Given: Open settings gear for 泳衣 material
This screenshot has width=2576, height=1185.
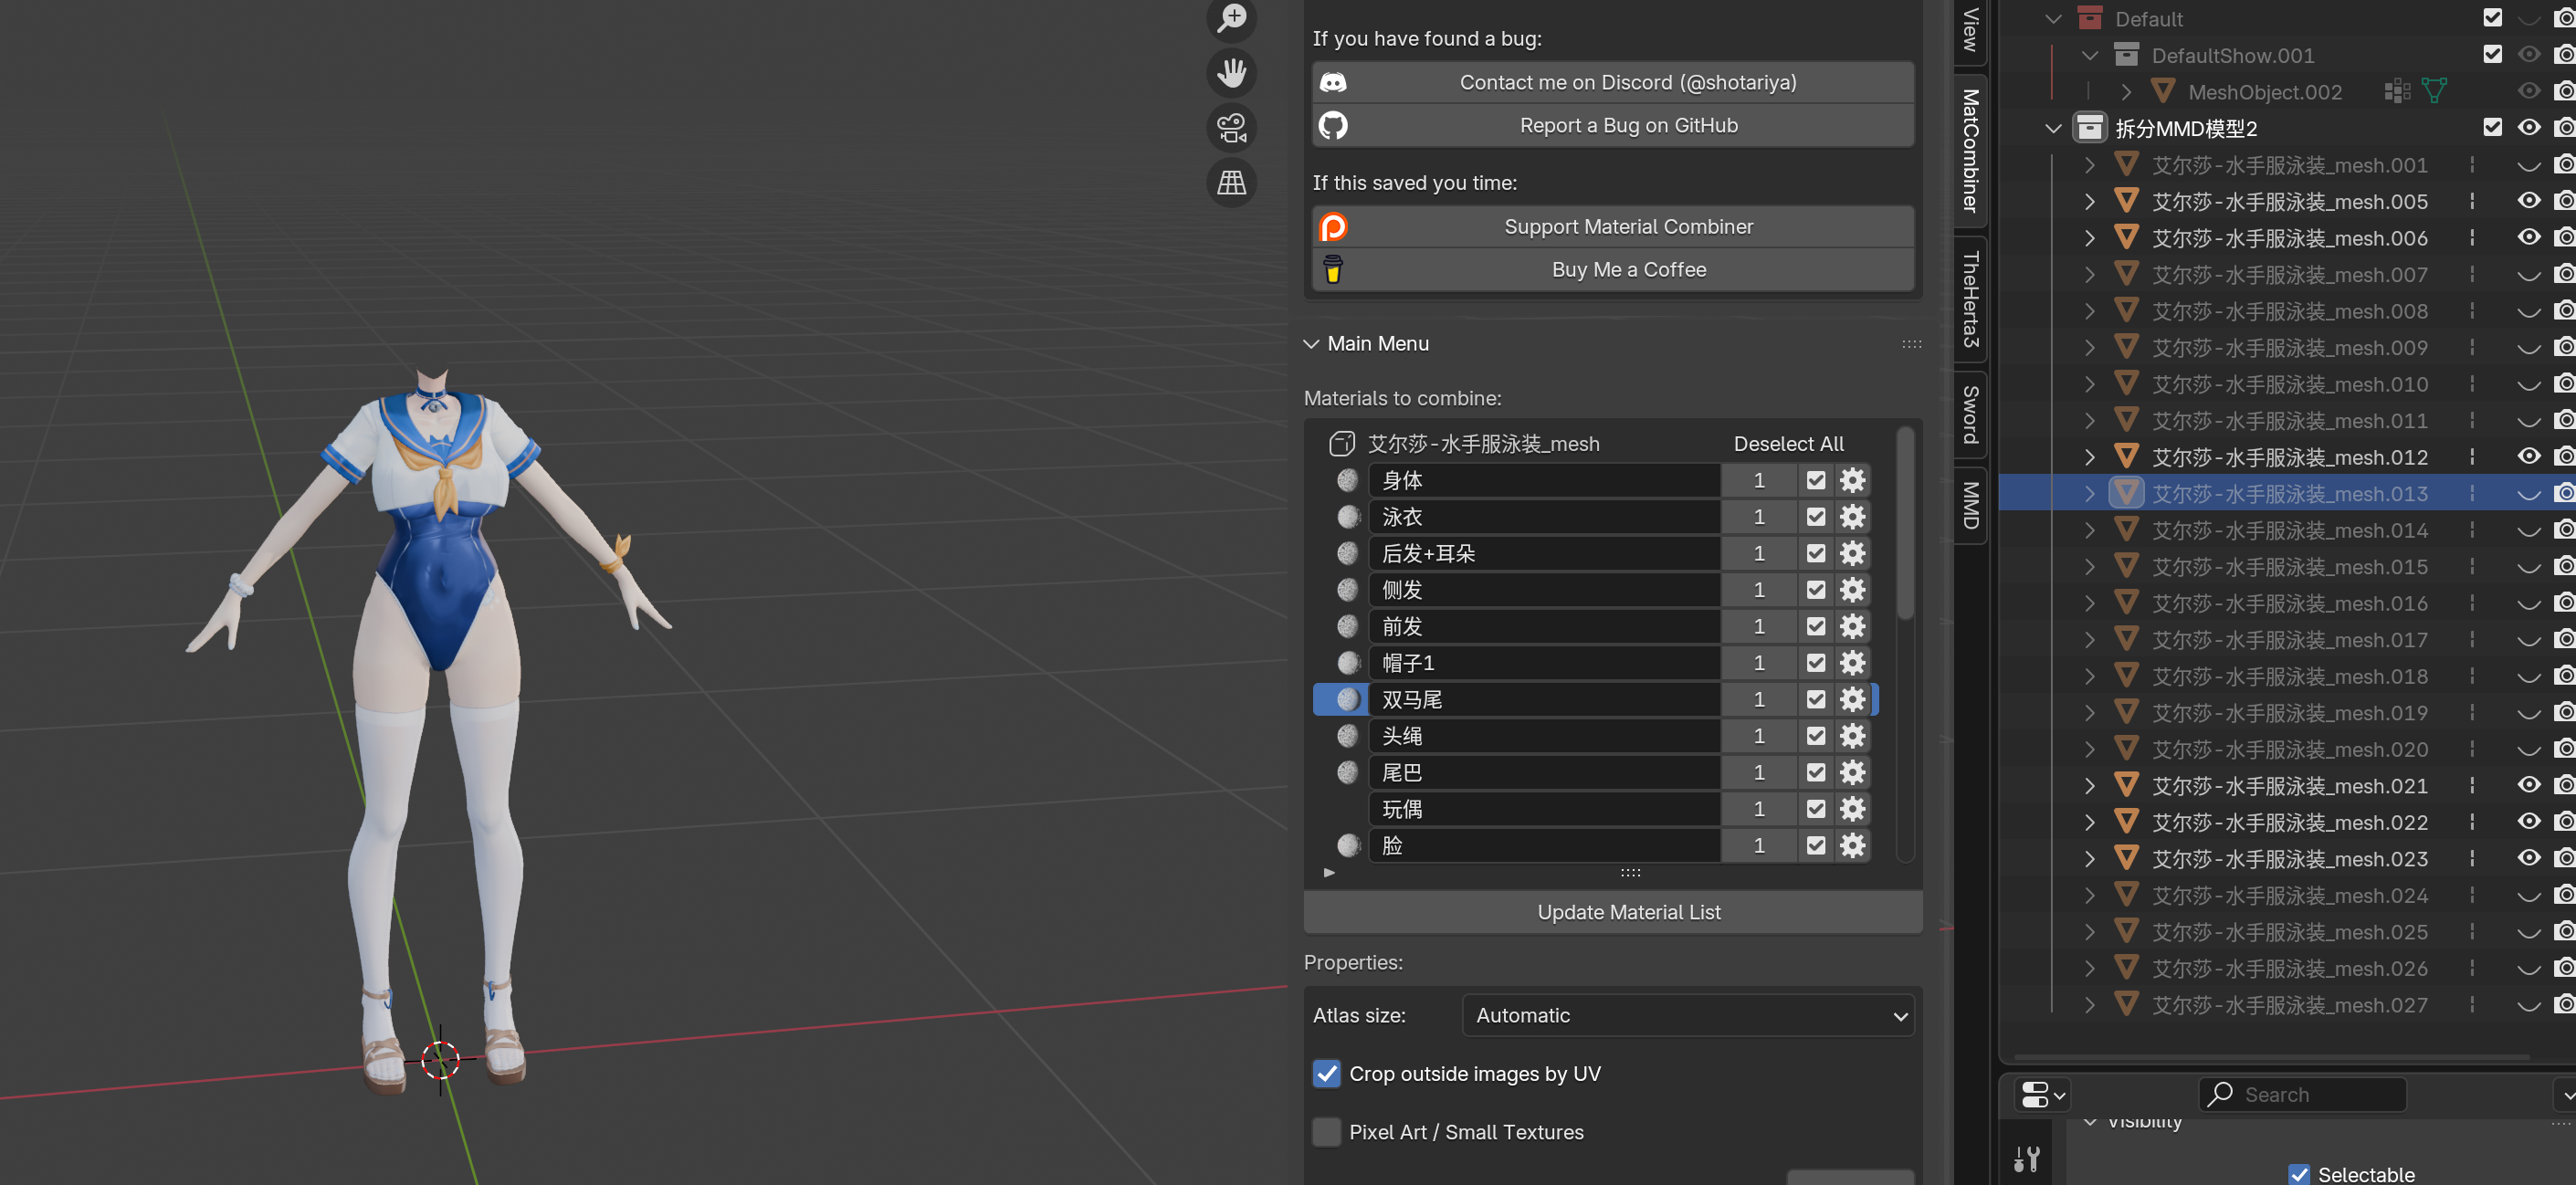Looking at the screenshot, I should coord(1852,517).
